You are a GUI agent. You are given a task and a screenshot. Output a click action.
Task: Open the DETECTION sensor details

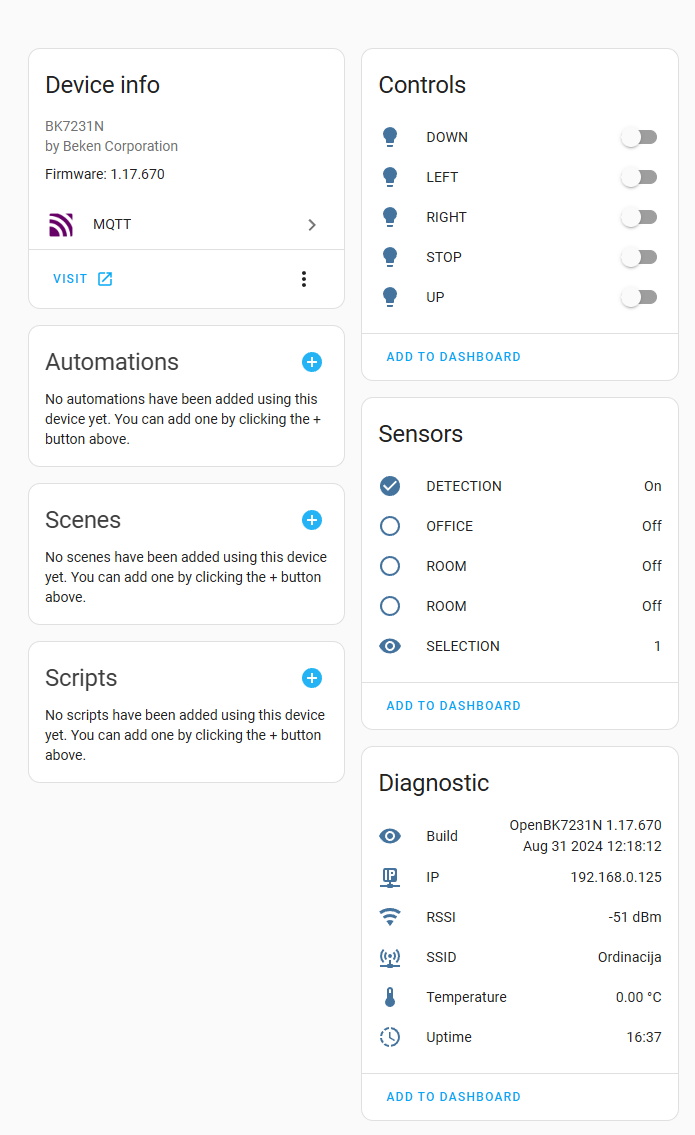520,486
